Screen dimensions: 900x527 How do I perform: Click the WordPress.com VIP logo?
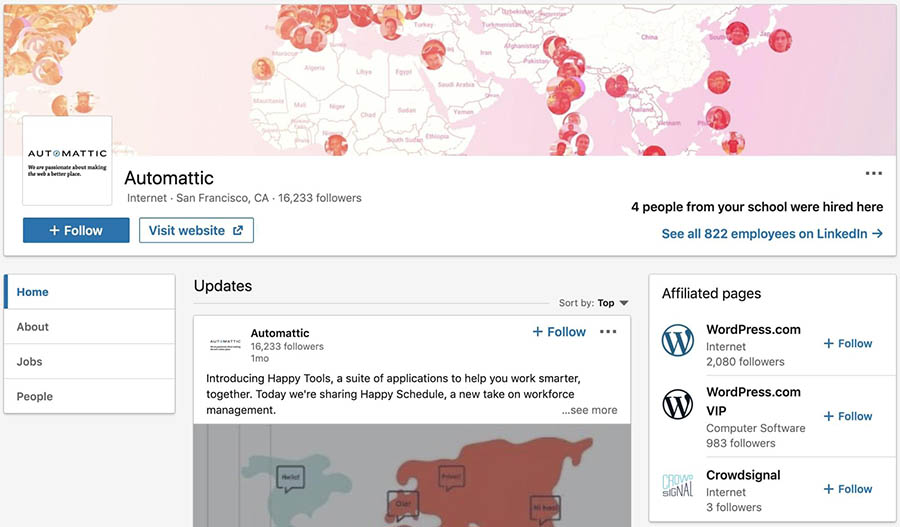click(677, 404)
